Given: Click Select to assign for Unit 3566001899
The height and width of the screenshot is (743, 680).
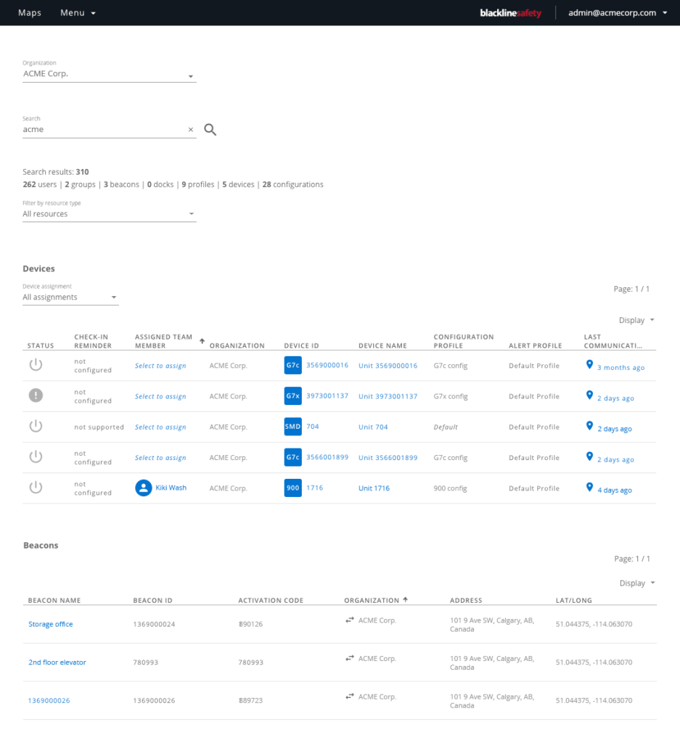Looking at the screenshot, I should 160,458.
